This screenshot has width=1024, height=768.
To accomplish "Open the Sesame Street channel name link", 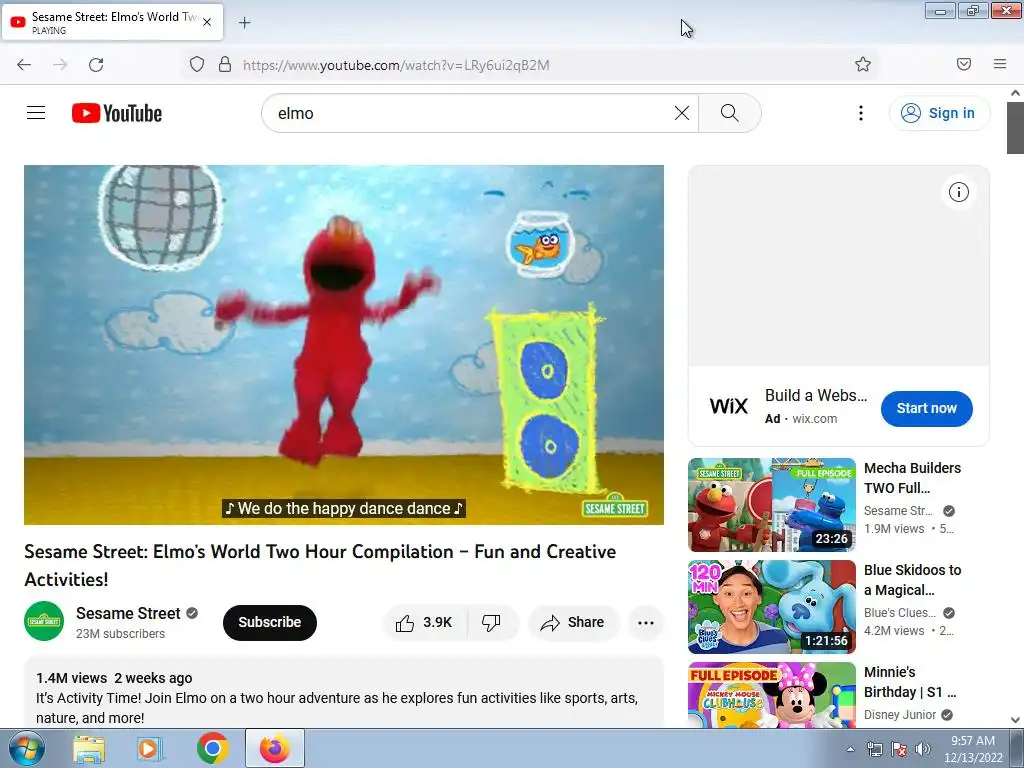I will click(128, 613).
